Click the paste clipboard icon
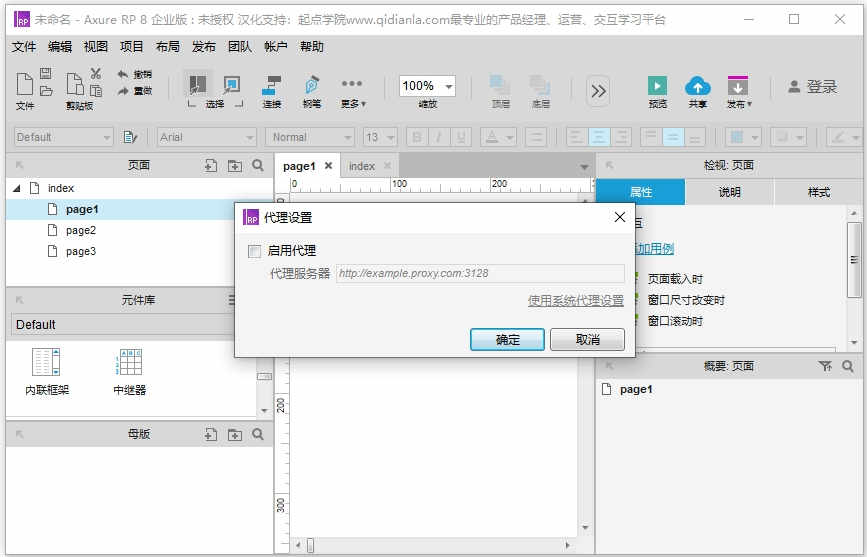Screen dimensions: 867x557 [96, 90]
